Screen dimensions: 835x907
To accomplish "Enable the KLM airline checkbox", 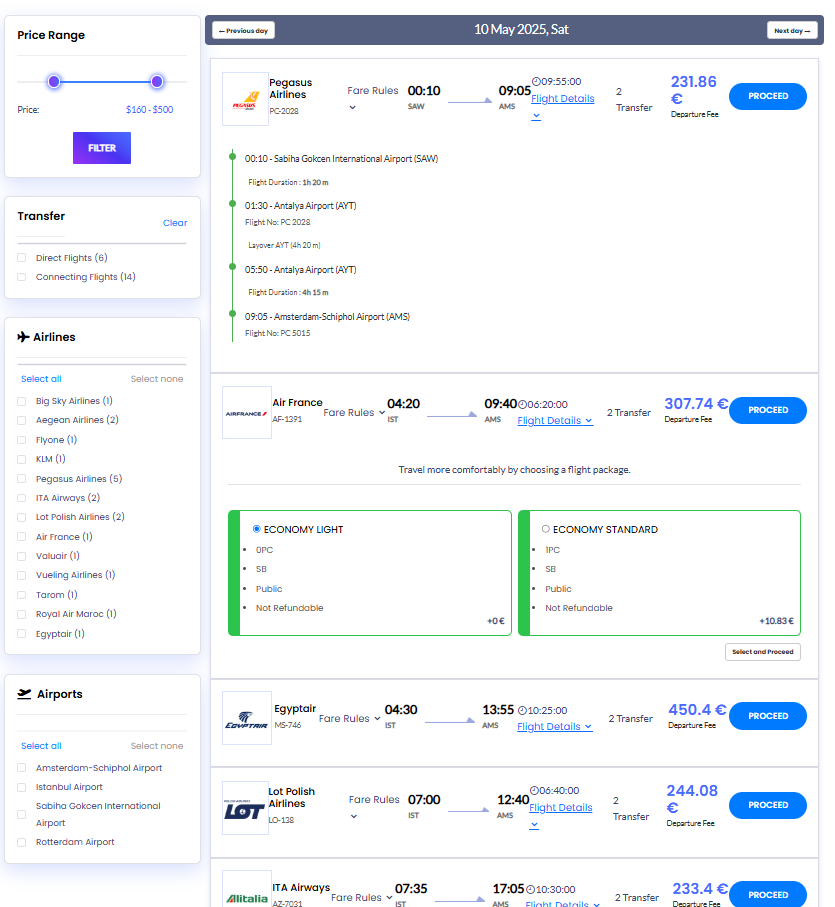I will click(22, 459).
